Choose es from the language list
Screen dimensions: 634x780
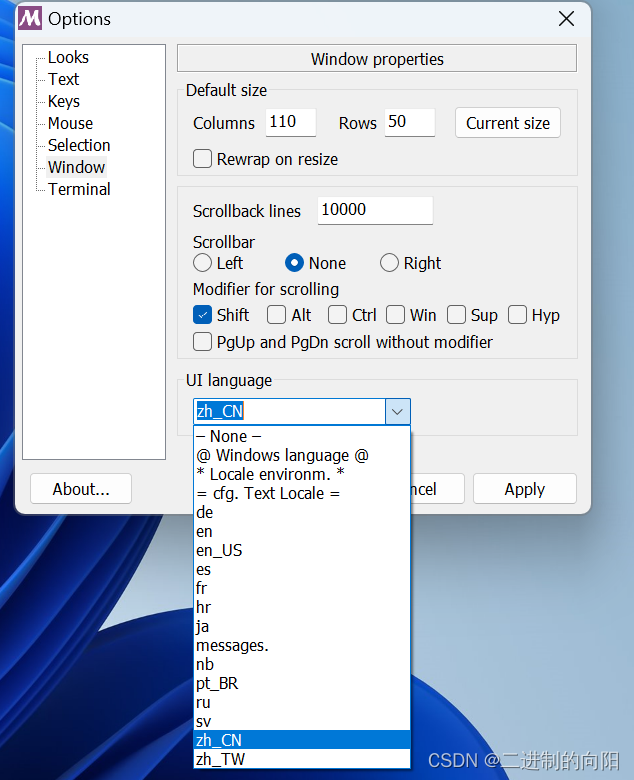[x=302, y=569]
